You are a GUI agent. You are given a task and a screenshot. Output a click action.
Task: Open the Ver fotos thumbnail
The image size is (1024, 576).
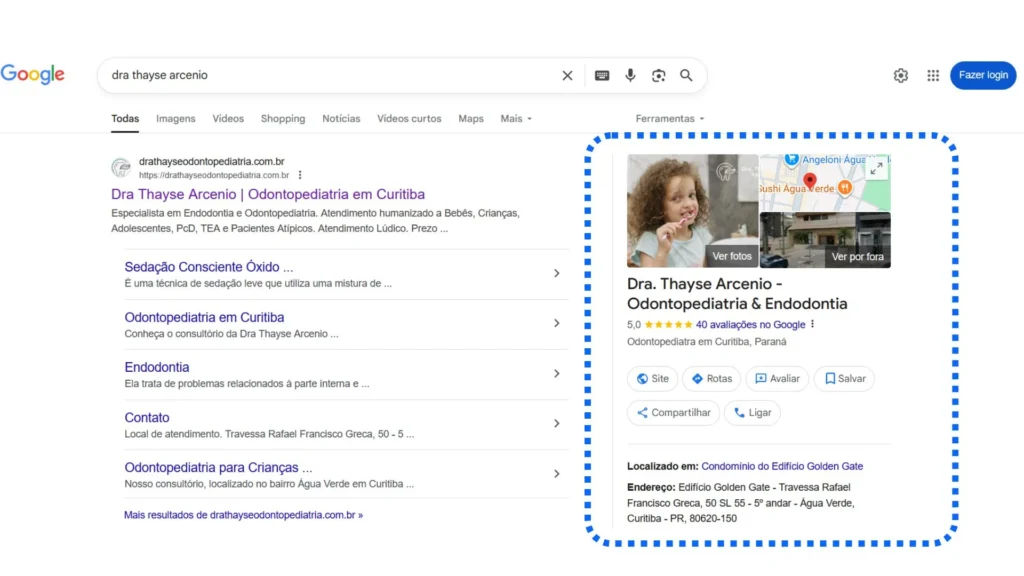coord(692,211)
